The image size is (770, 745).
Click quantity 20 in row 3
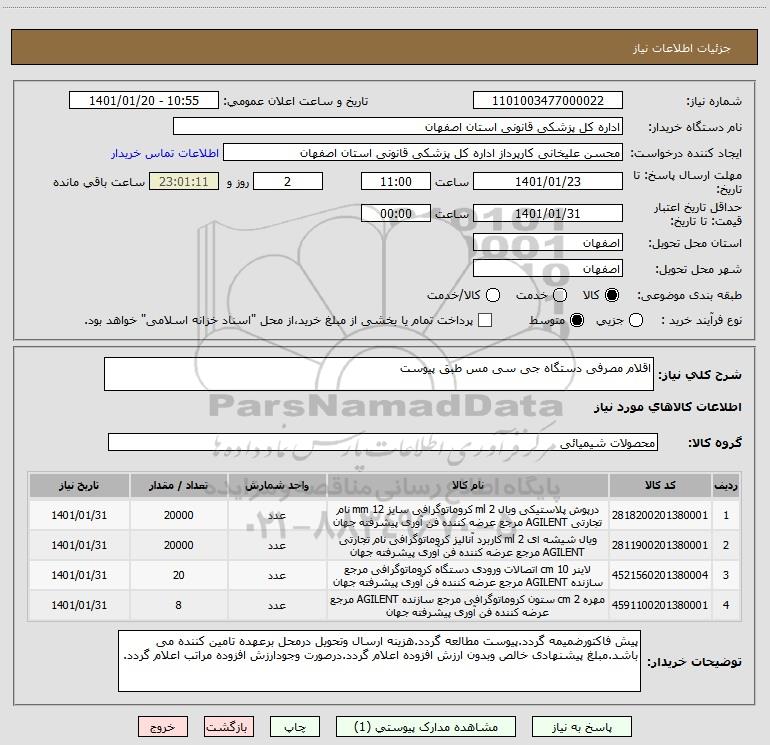[178, 575]
